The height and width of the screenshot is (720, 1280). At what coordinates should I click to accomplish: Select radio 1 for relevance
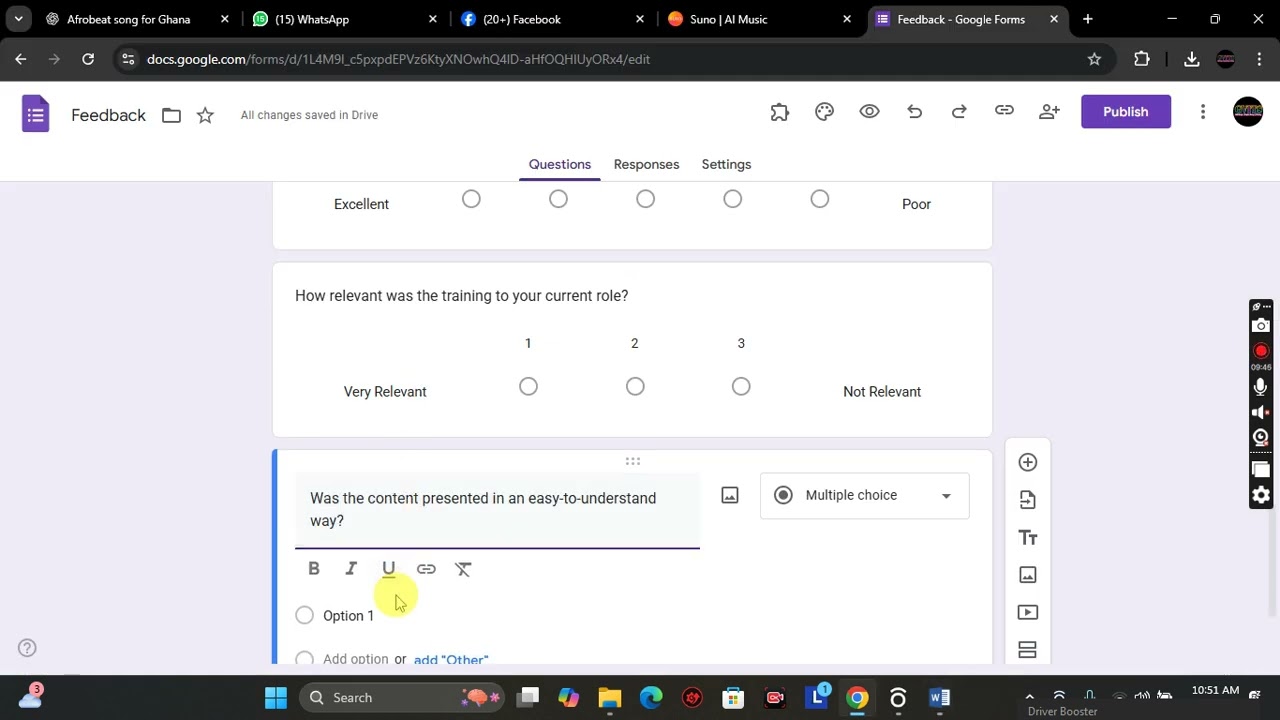pyautogui.click(x=528, y=387)
